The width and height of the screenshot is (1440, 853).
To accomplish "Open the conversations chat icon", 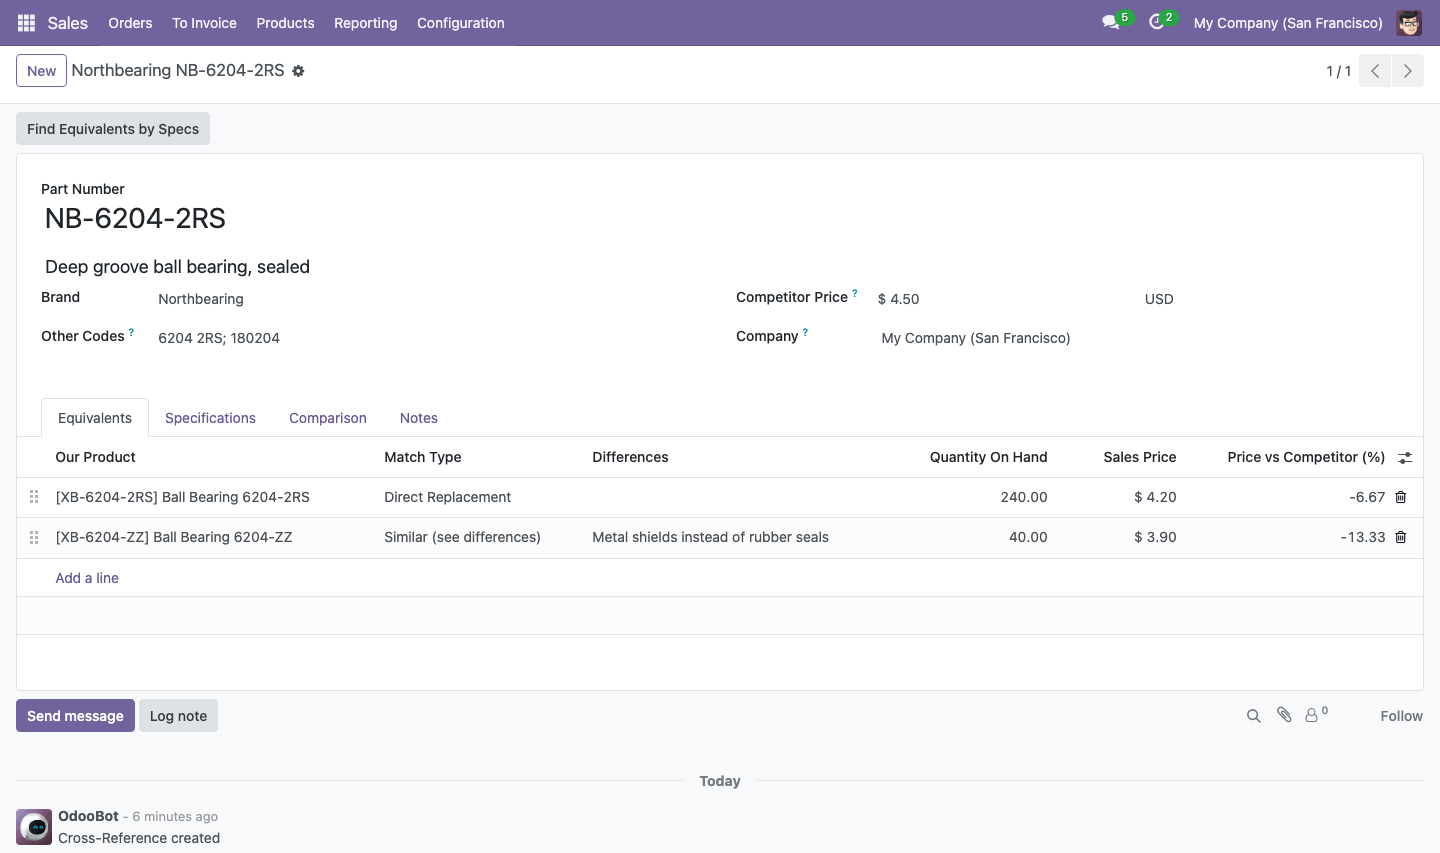I will (1110, 22).
